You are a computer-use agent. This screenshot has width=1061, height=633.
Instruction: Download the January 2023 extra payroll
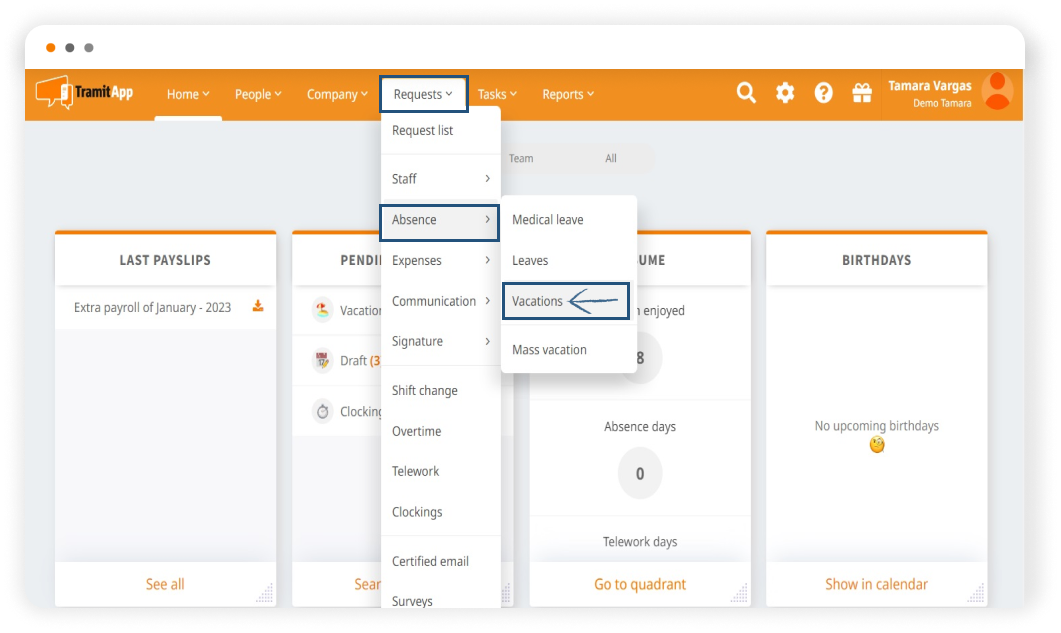258,307
